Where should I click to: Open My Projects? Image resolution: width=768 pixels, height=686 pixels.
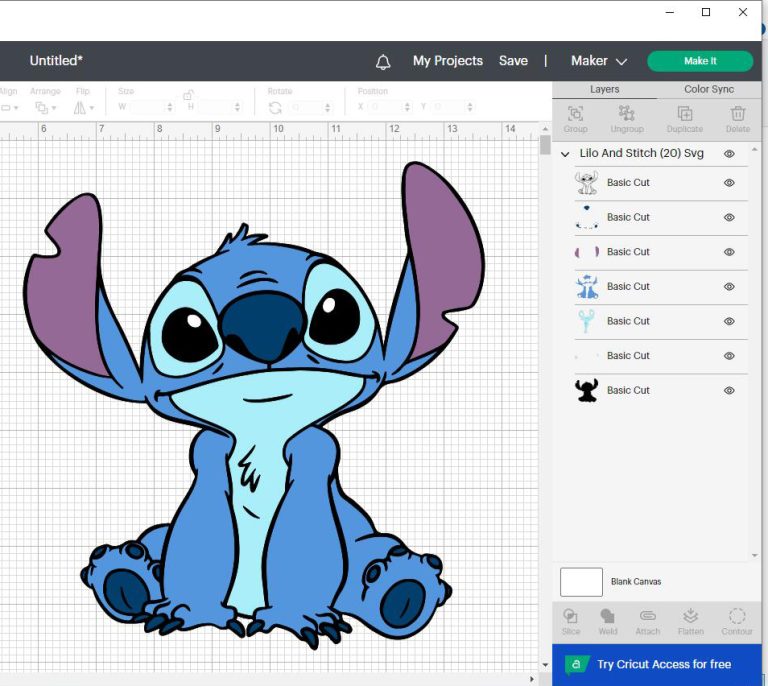click(447, 61)
